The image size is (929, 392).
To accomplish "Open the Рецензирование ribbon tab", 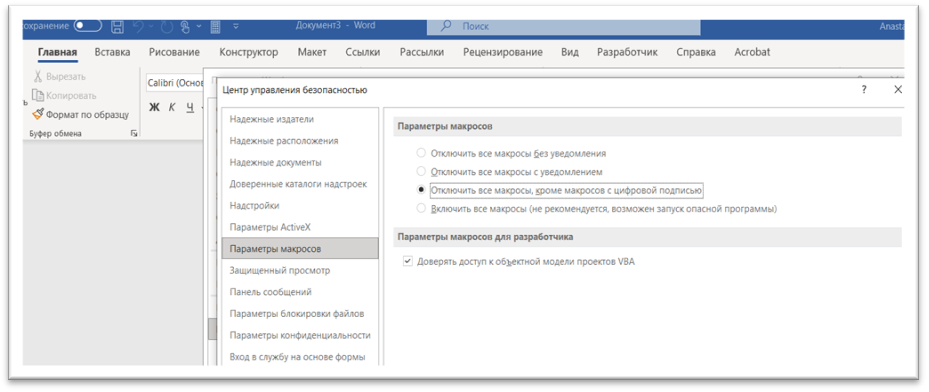I will coord(503,52).
